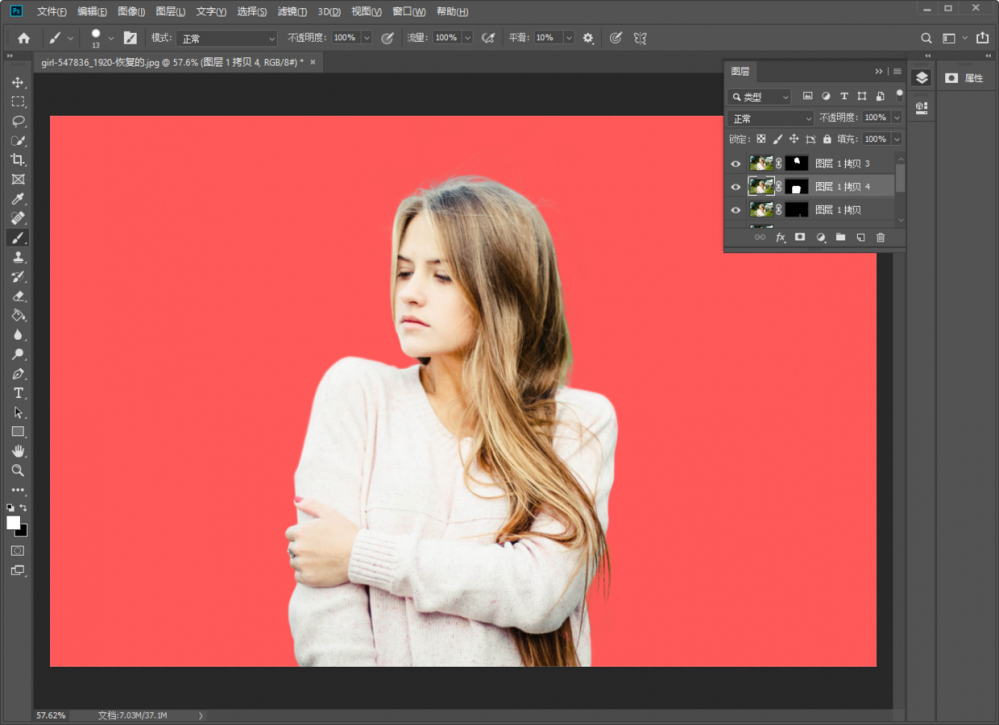Select the Crop tool in toolbar

pos(18,160)
